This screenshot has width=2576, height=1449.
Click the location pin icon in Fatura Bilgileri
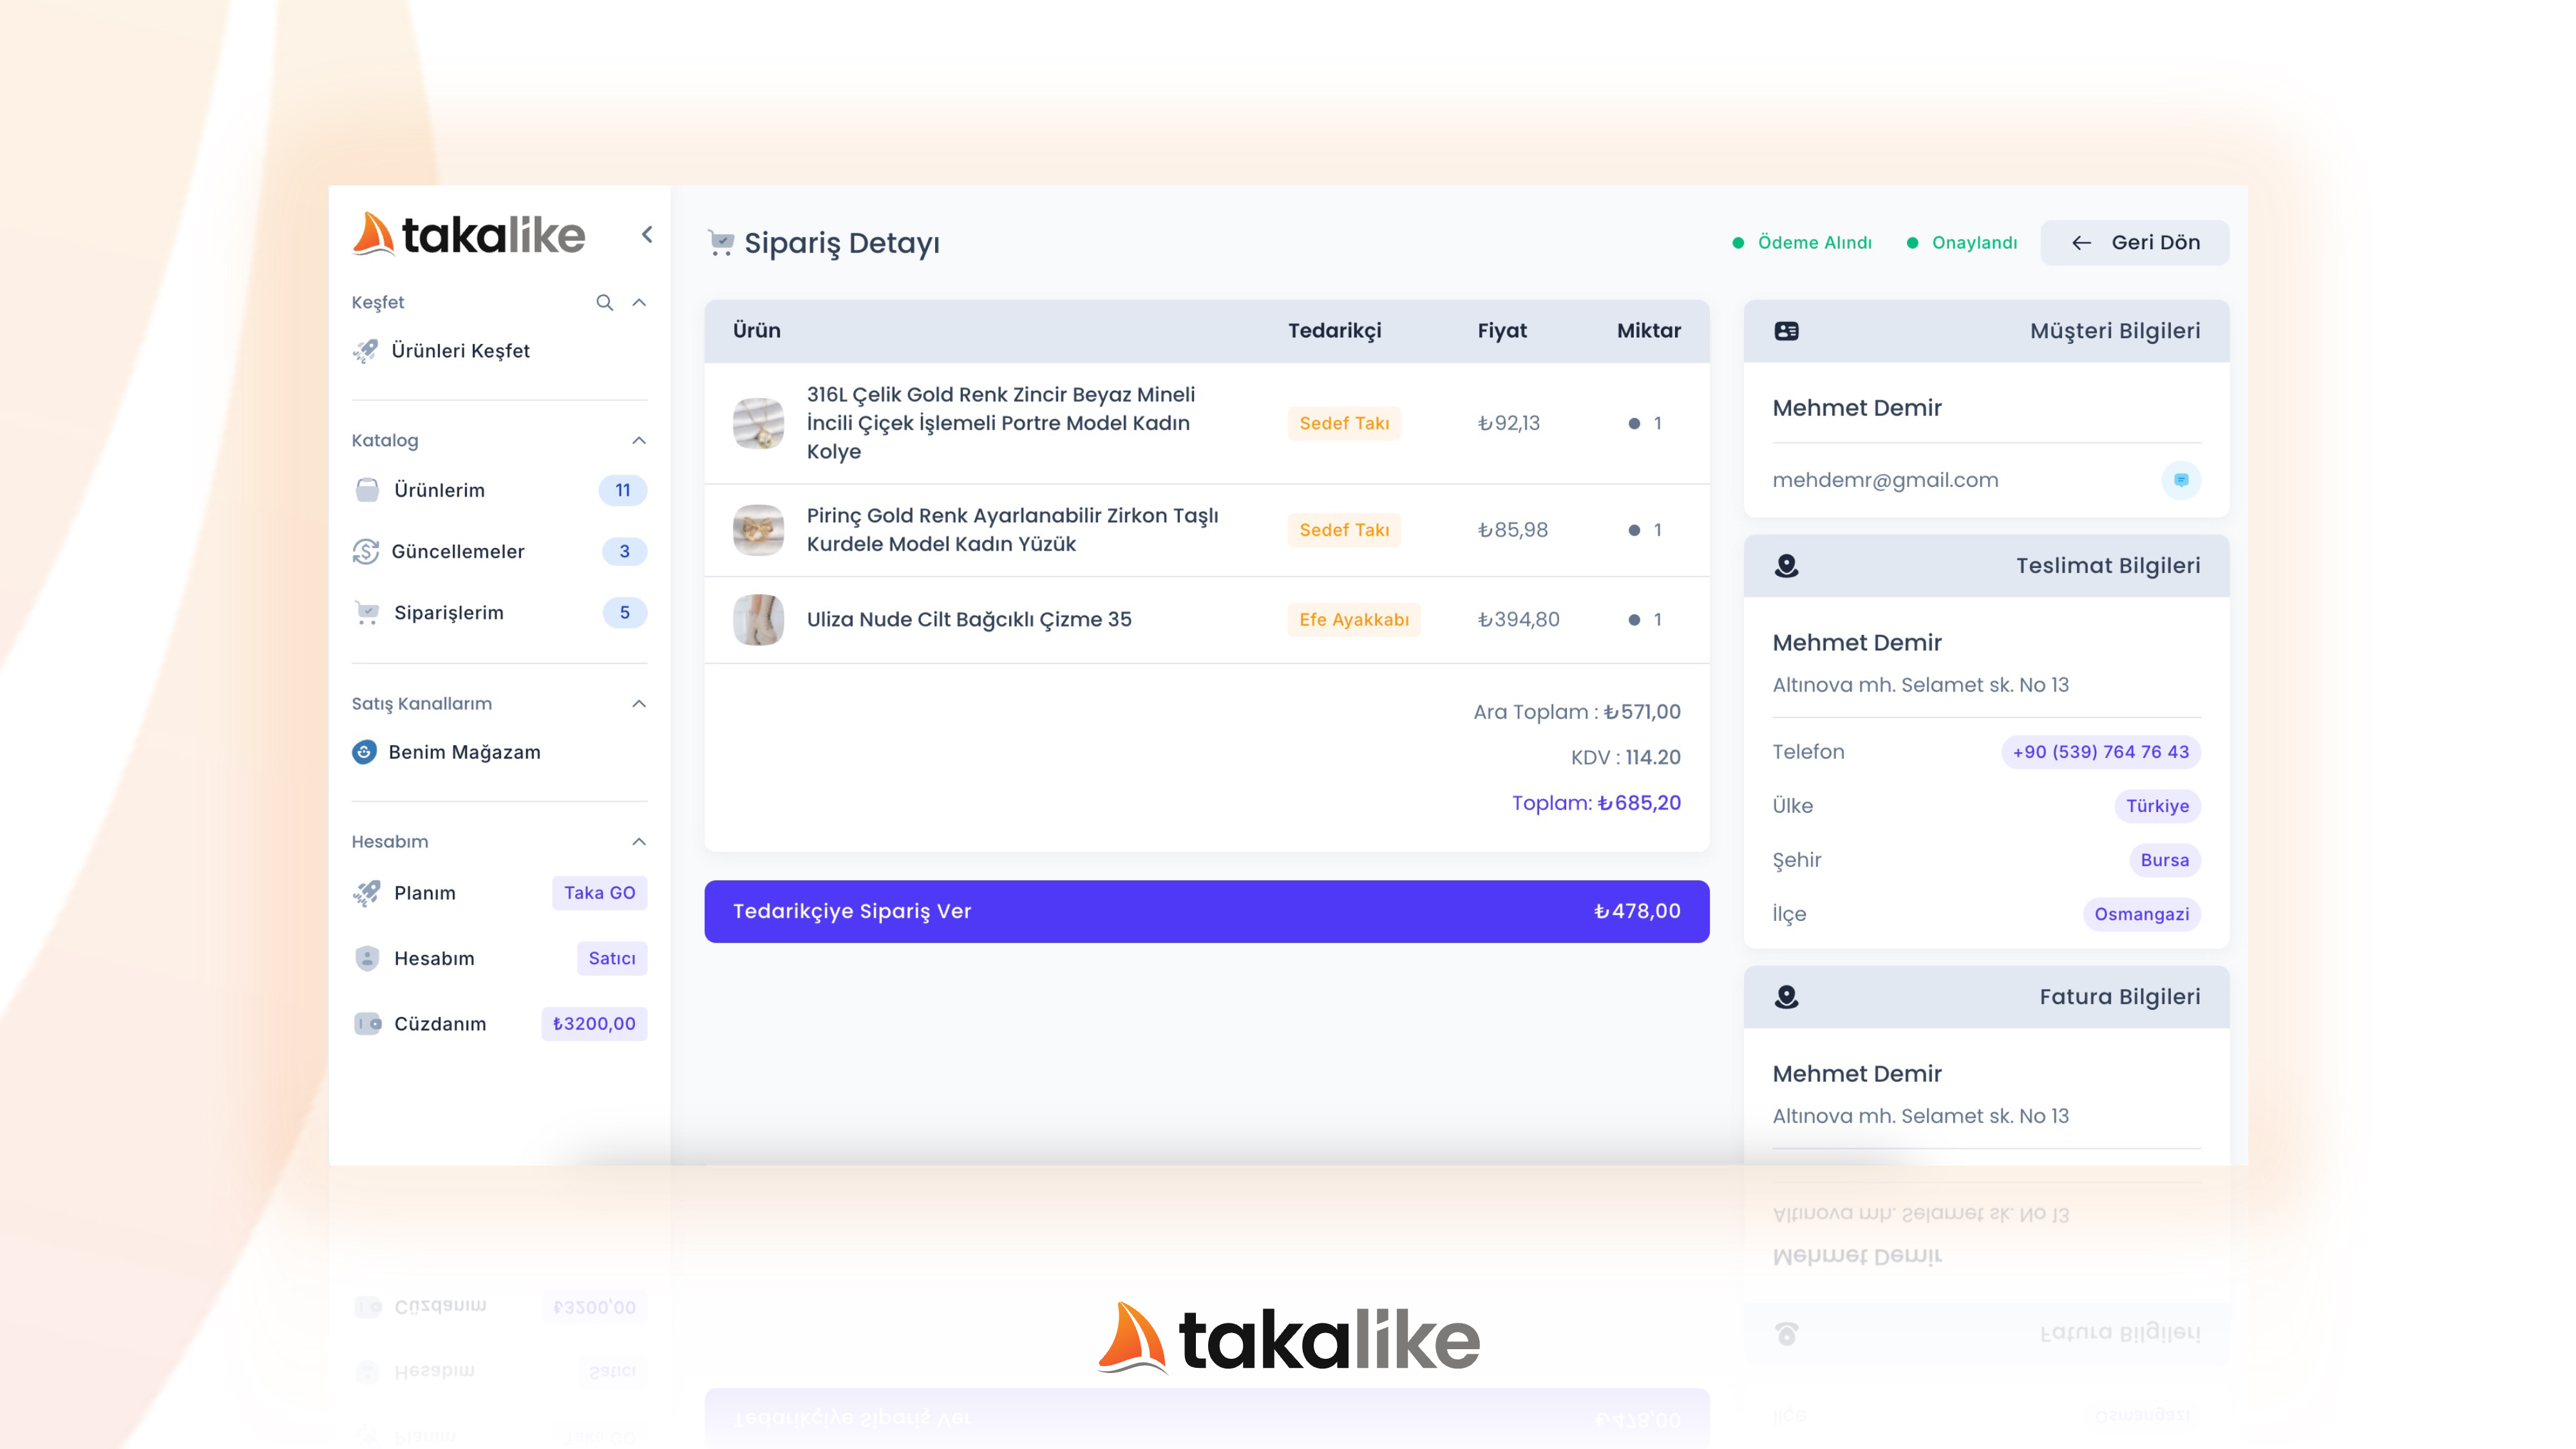pyautogui.click(x=1787, y=997)
